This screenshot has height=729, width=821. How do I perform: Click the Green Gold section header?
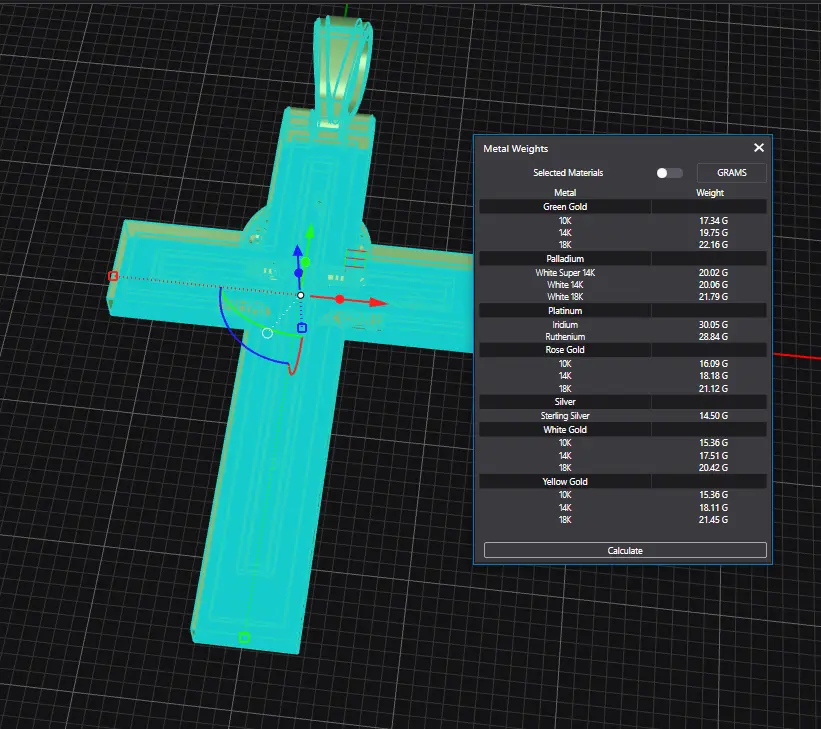[565, 207]
